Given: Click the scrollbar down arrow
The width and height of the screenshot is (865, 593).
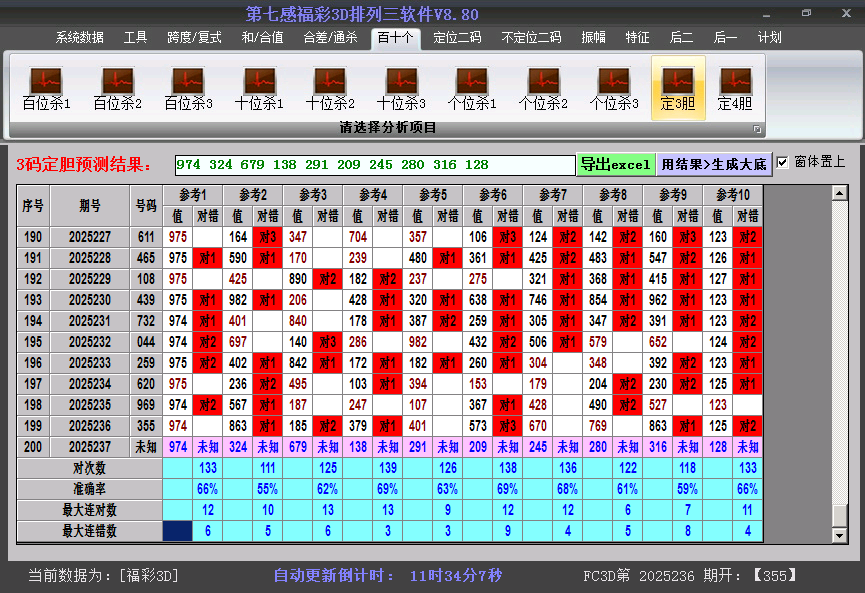Looking at the screenshot, I should (840, 535).
